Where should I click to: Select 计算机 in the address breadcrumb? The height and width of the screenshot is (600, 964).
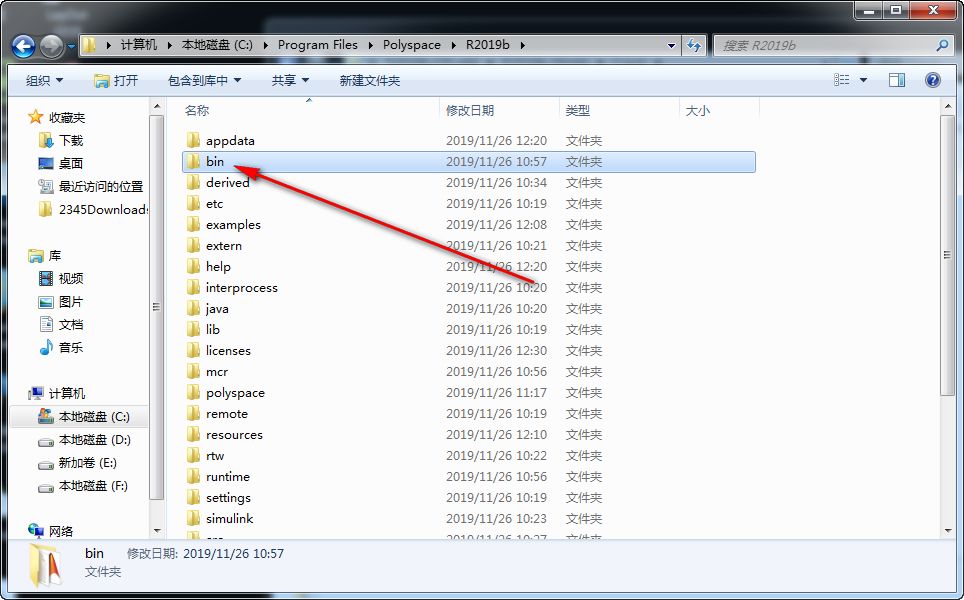click(x=139, y=45)
